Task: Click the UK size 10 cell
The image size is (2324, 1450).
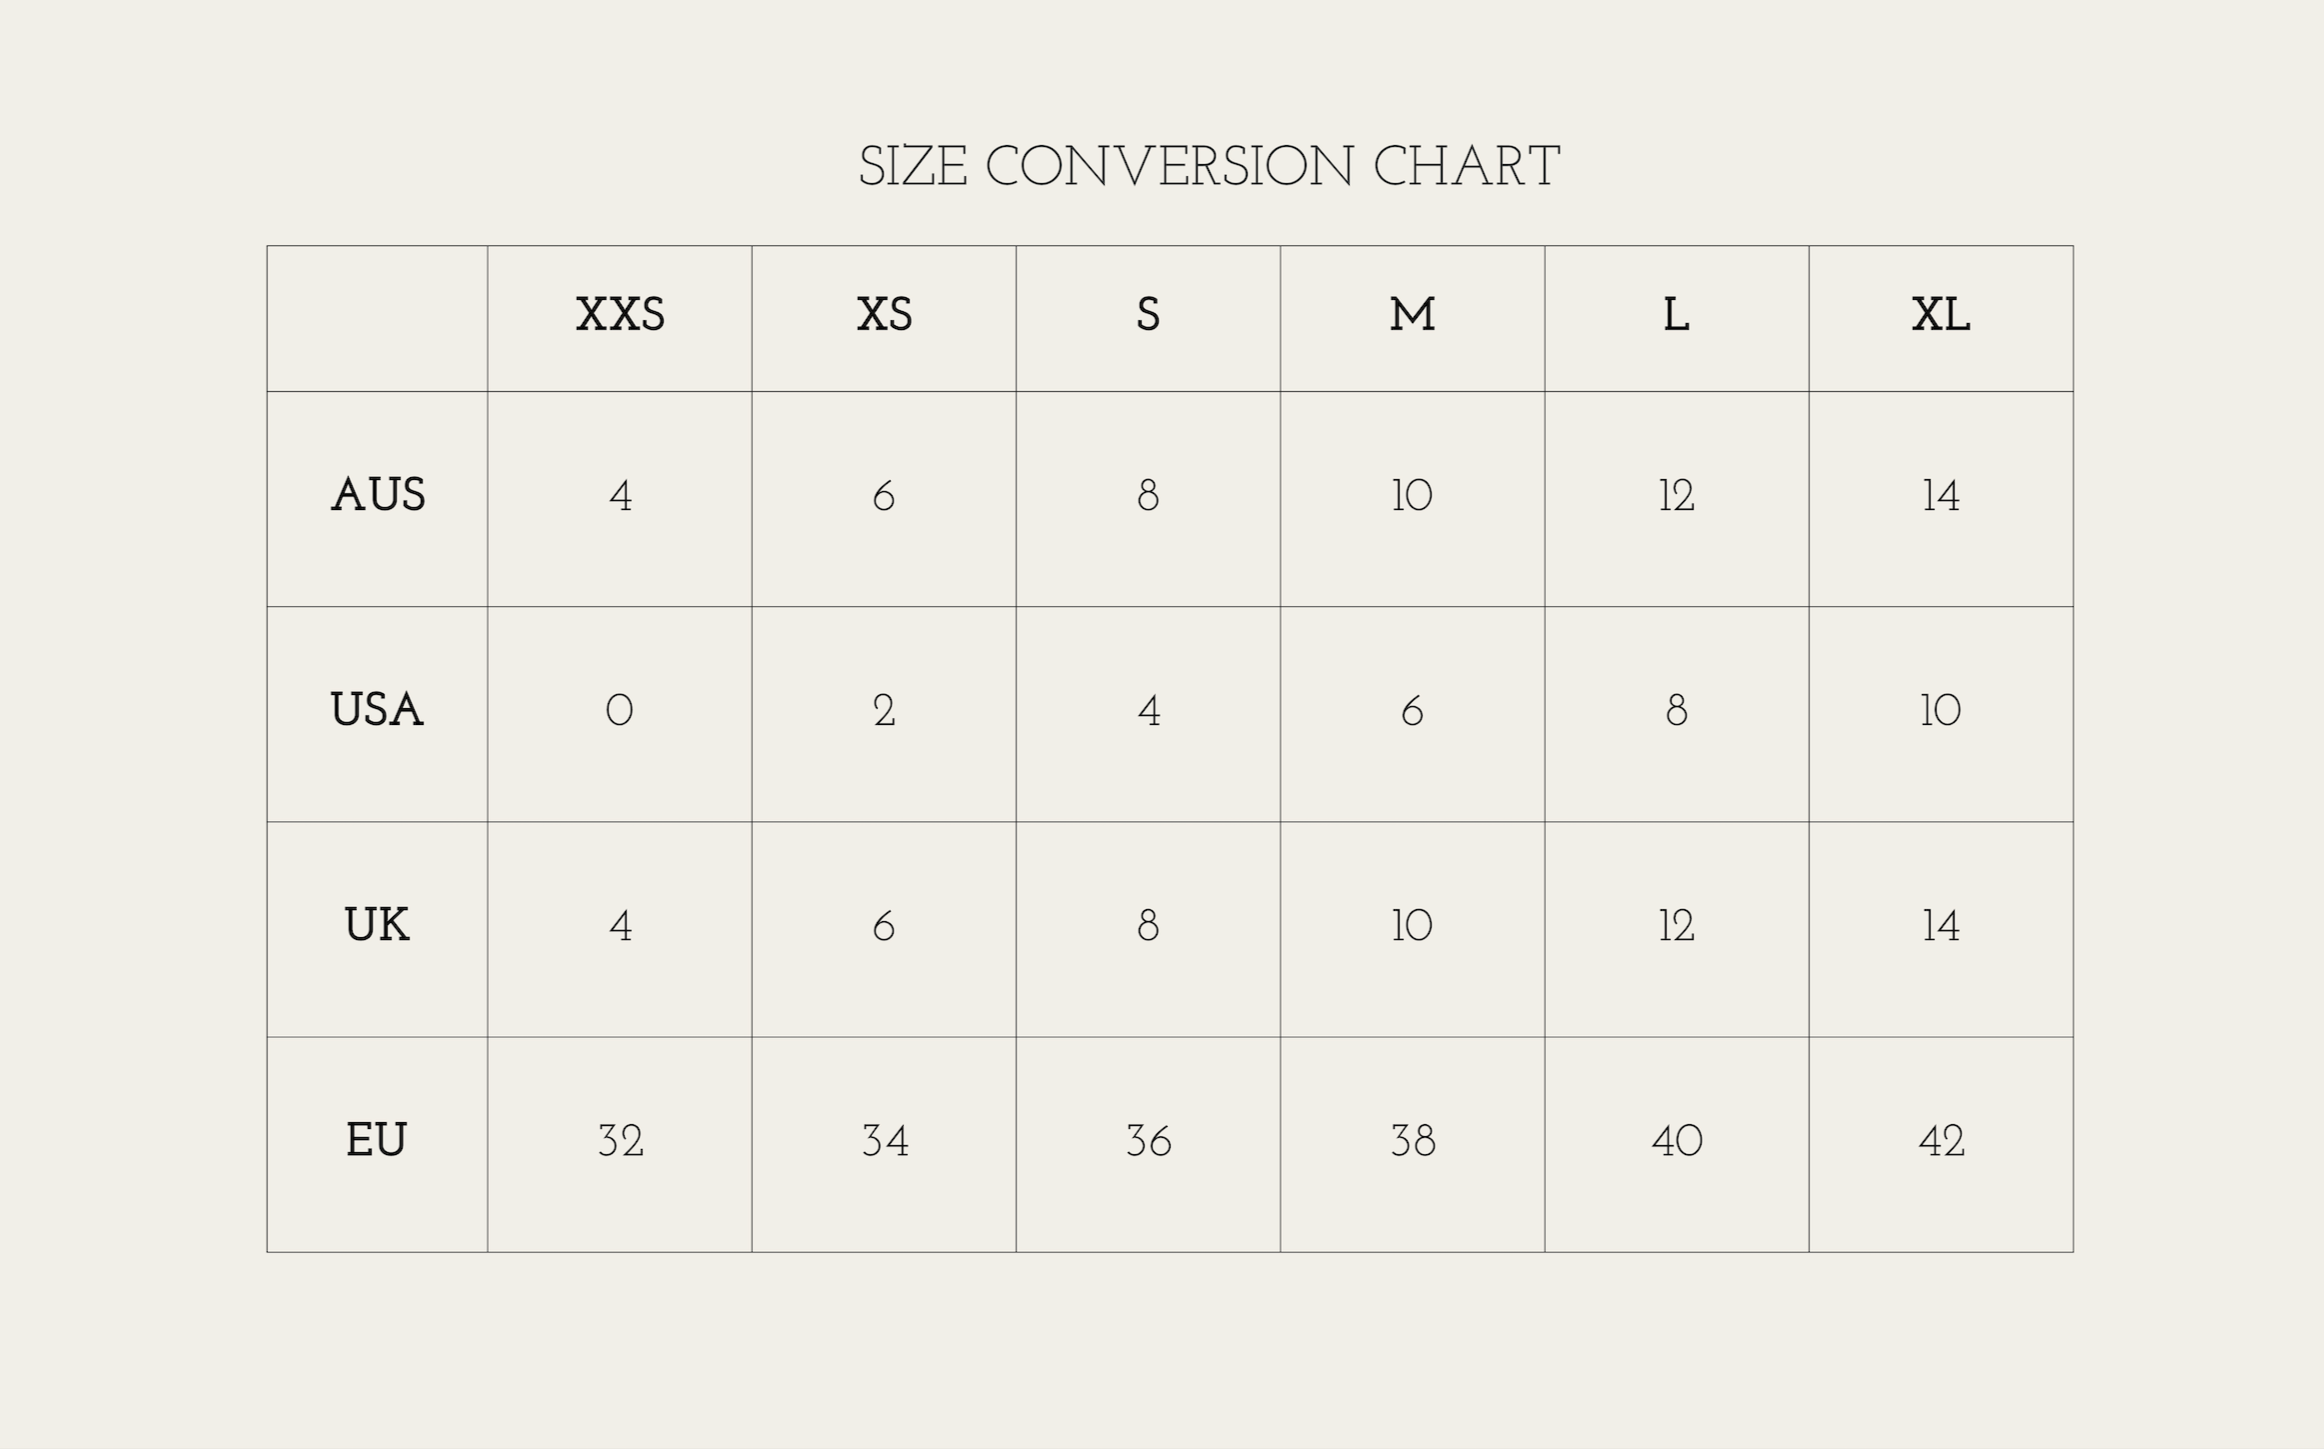Action: coord(1412,927)
